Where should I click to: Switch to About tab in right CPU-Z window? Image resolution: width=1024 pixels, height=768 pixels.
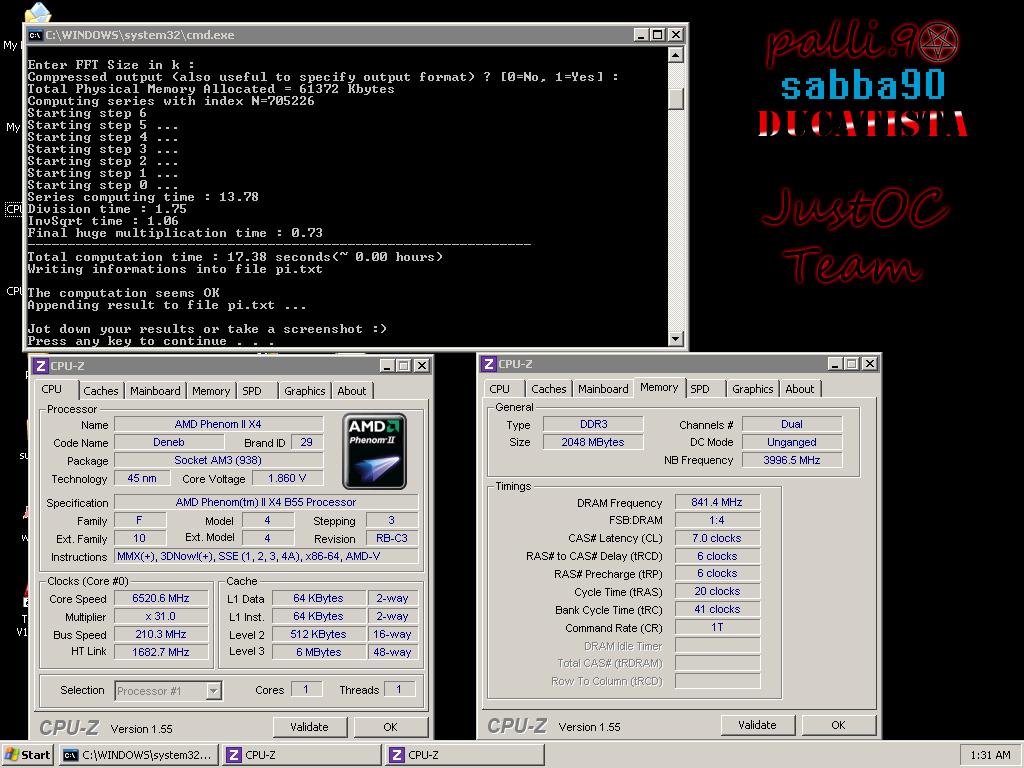tap(800, 389)
